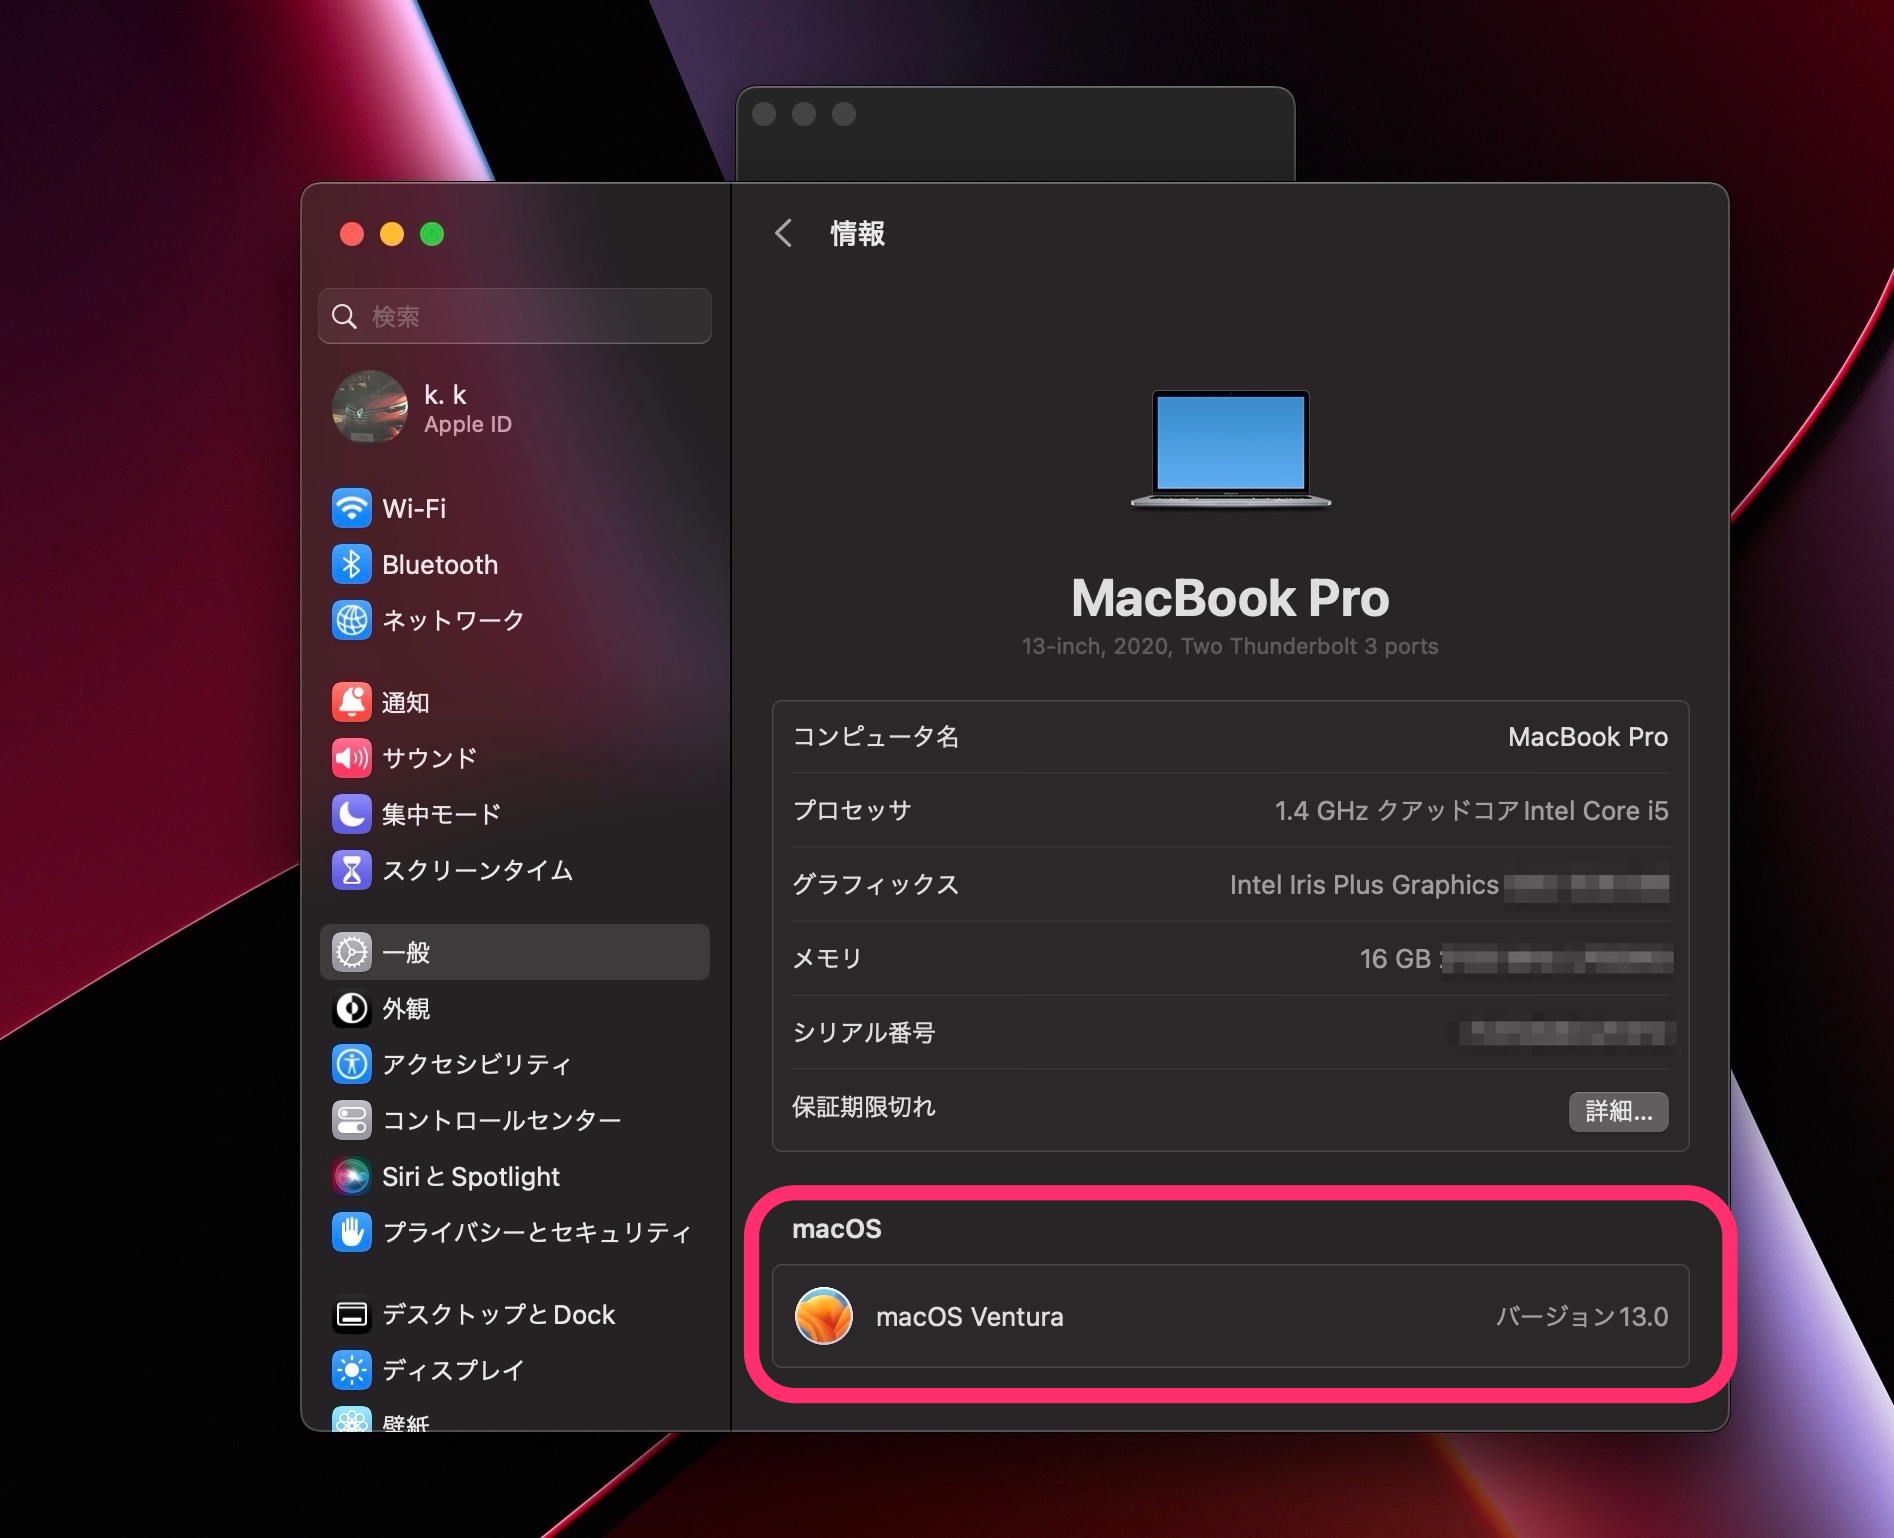Go back using the chevron beside 情報

point(783,233)
